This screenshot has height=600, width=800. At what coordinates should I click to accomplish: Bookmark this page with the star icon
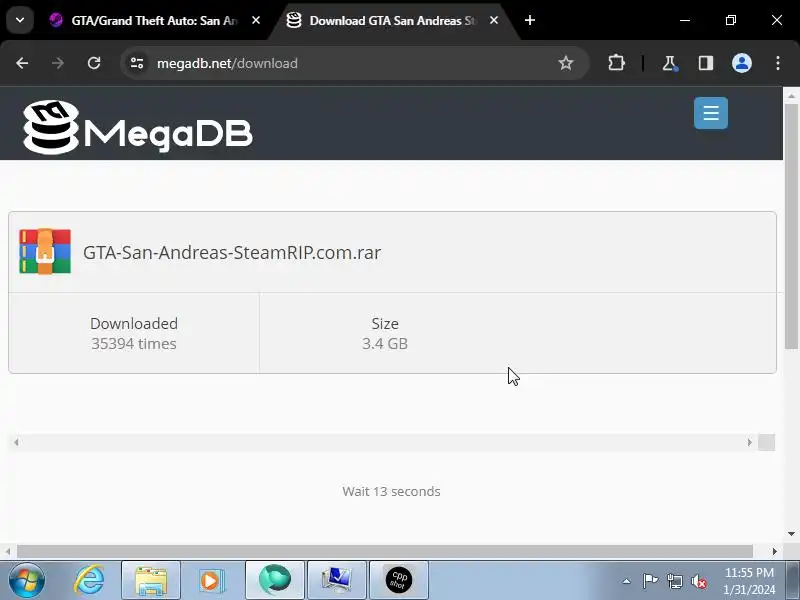565,63
